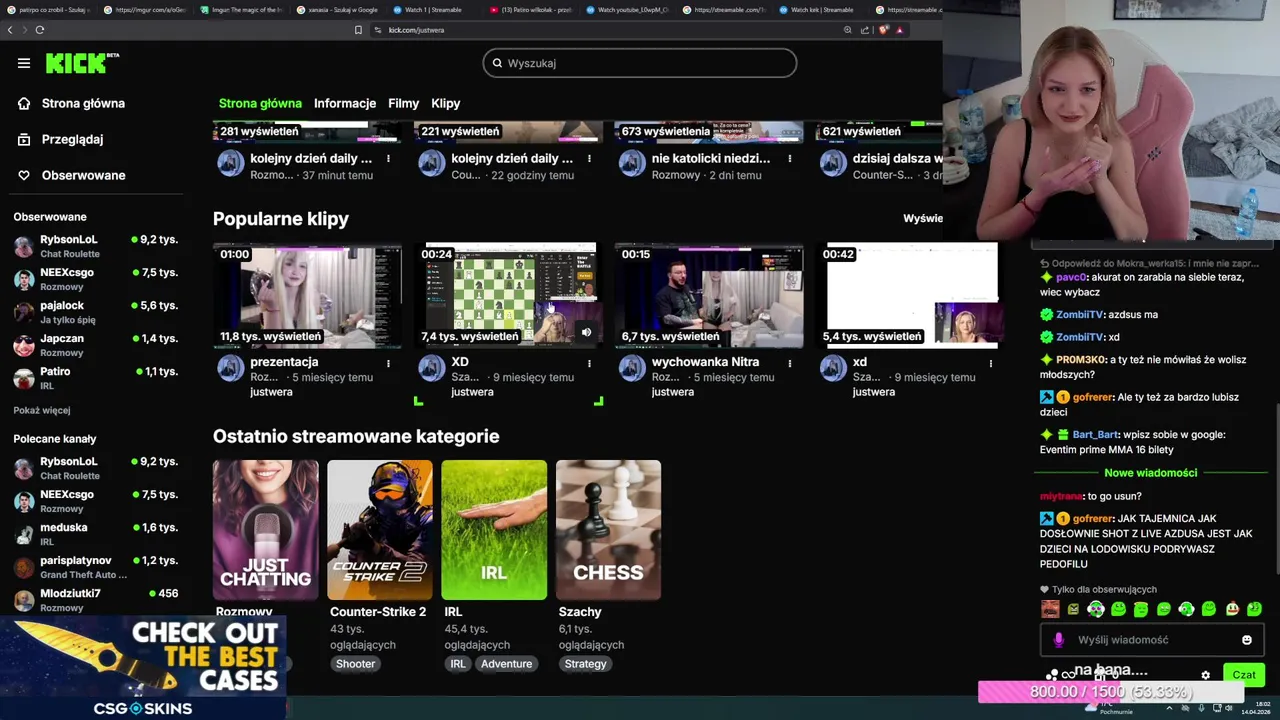Open options menu for the 37 minut temu video
1280x720 pixels.
388,158
